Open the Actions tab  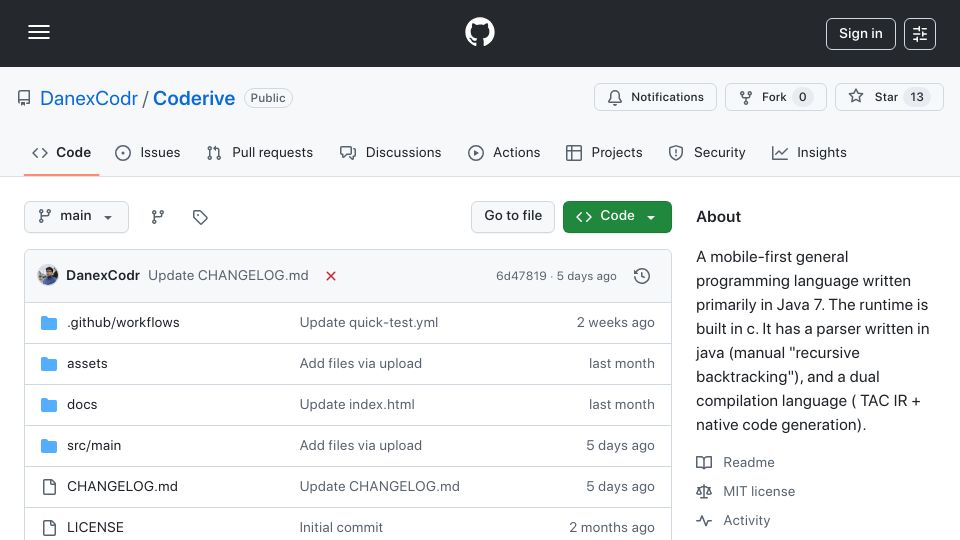coord(504,152)
